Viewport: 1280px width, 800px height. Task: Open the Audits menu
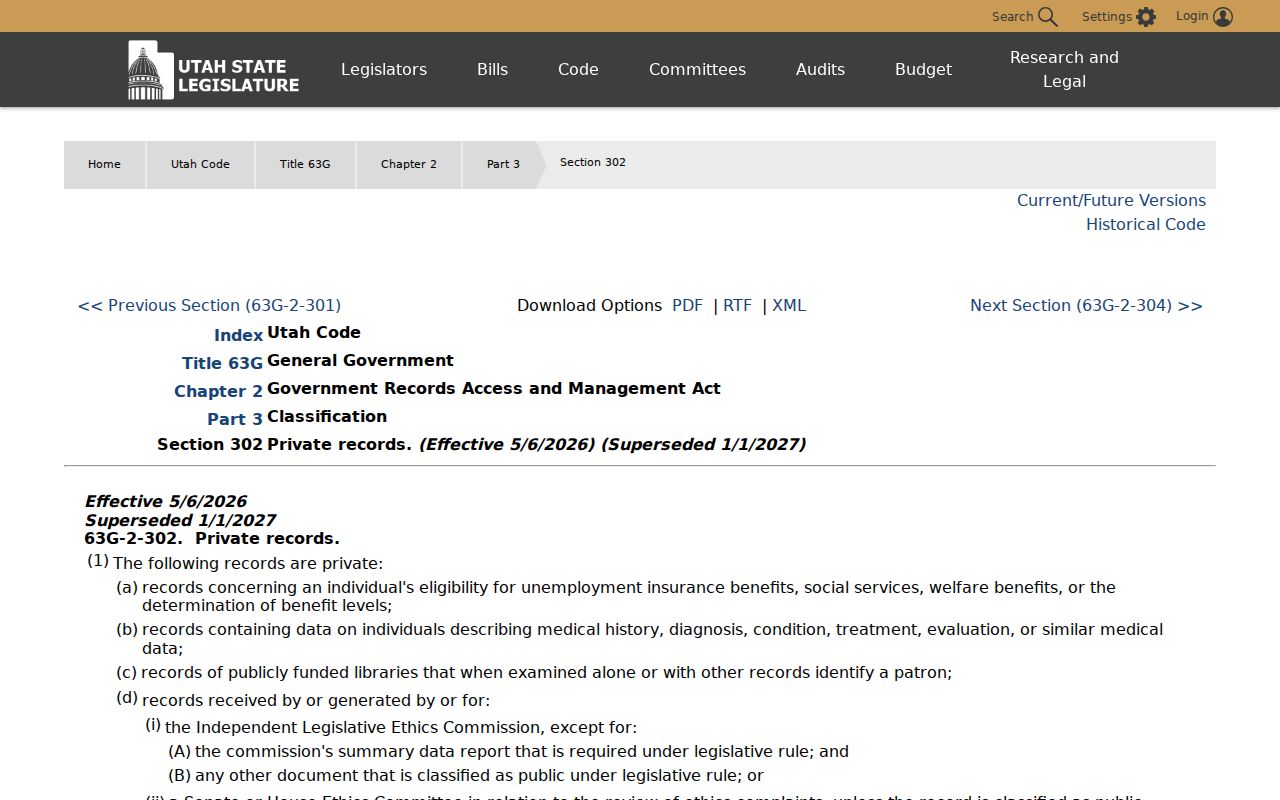pos(820,69)
